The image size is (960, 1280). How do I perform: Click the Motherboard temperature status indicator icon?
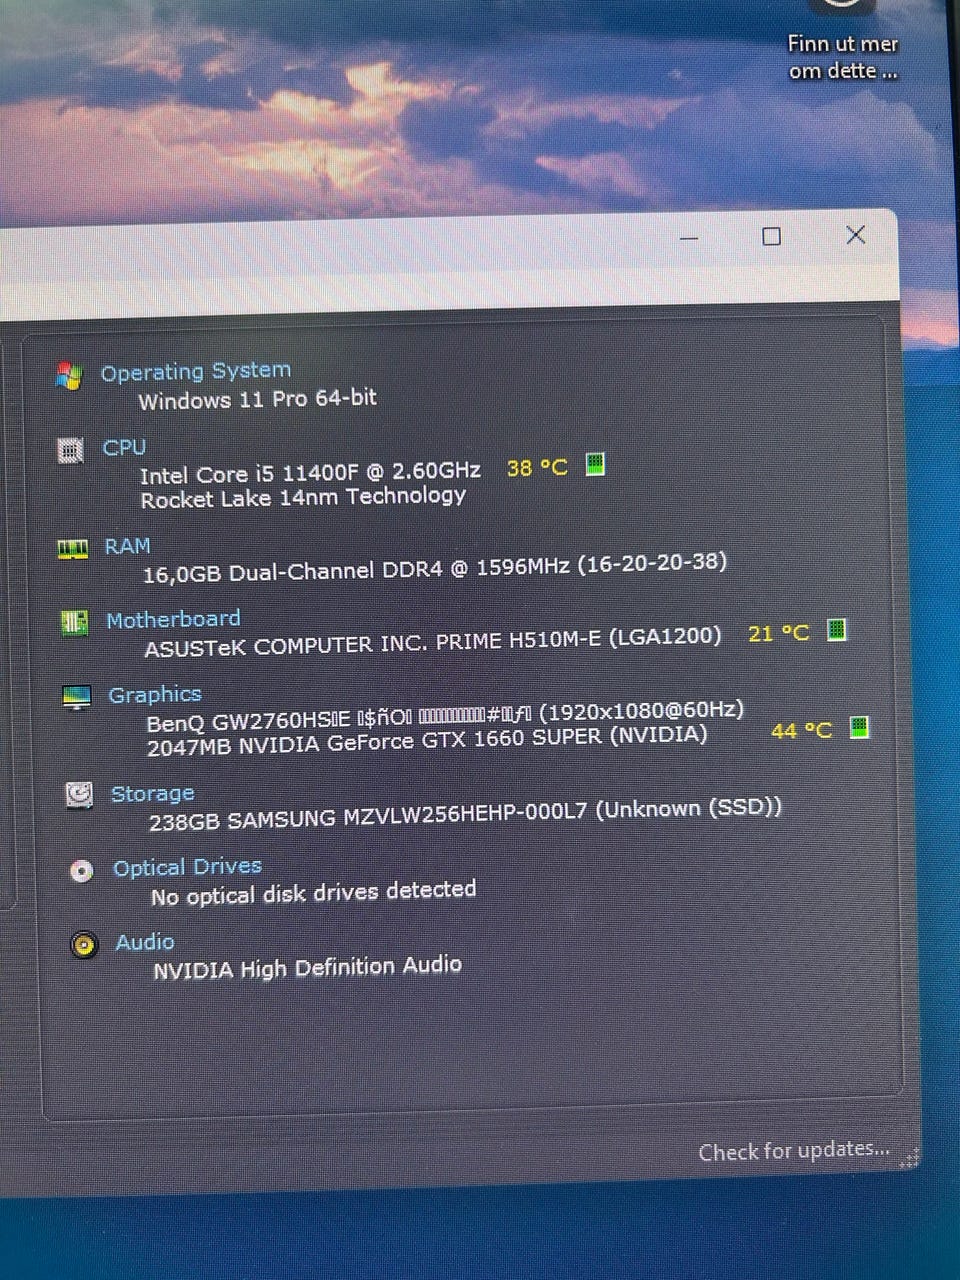(x=837, y=630)
